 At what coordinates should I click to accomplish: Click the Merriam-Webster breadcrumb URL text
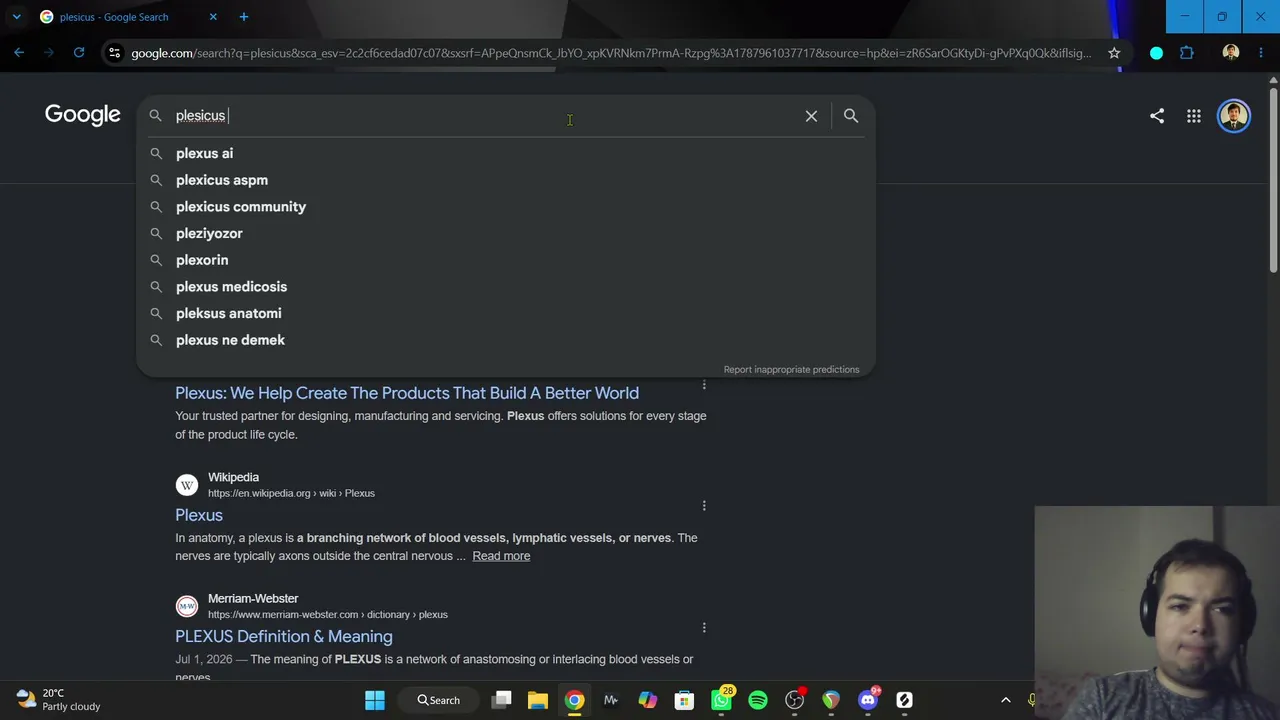328,614
